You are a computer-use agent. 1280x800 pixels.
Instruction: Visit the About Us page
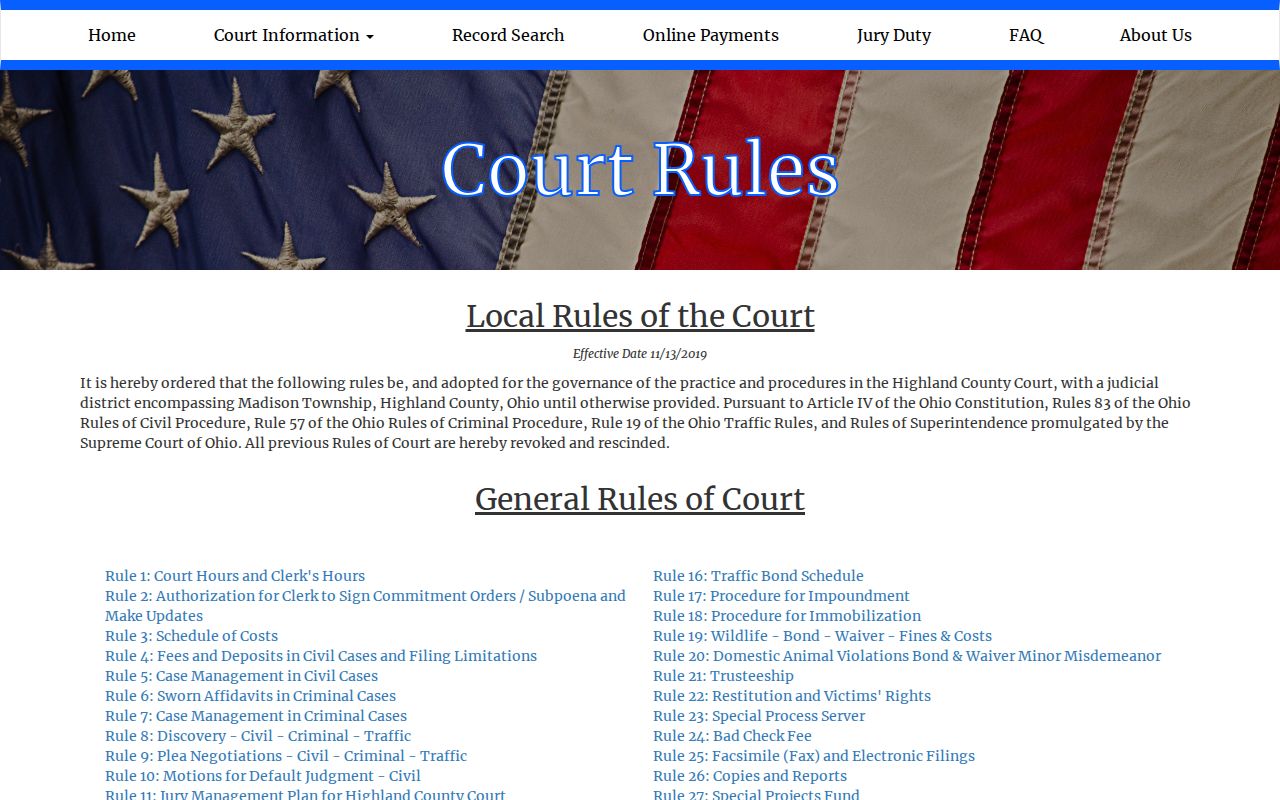click(1156, 35)
